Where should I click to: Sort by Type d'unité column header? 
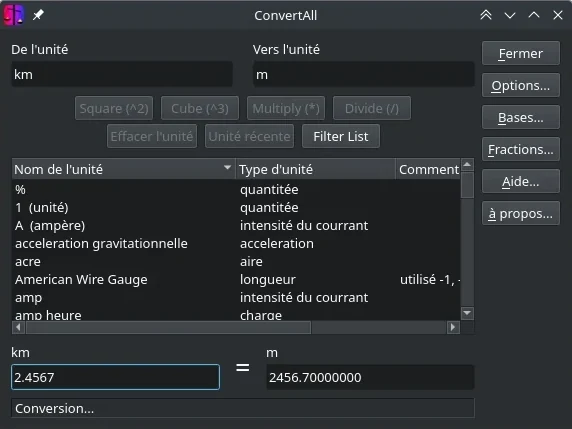click(316, 169)
